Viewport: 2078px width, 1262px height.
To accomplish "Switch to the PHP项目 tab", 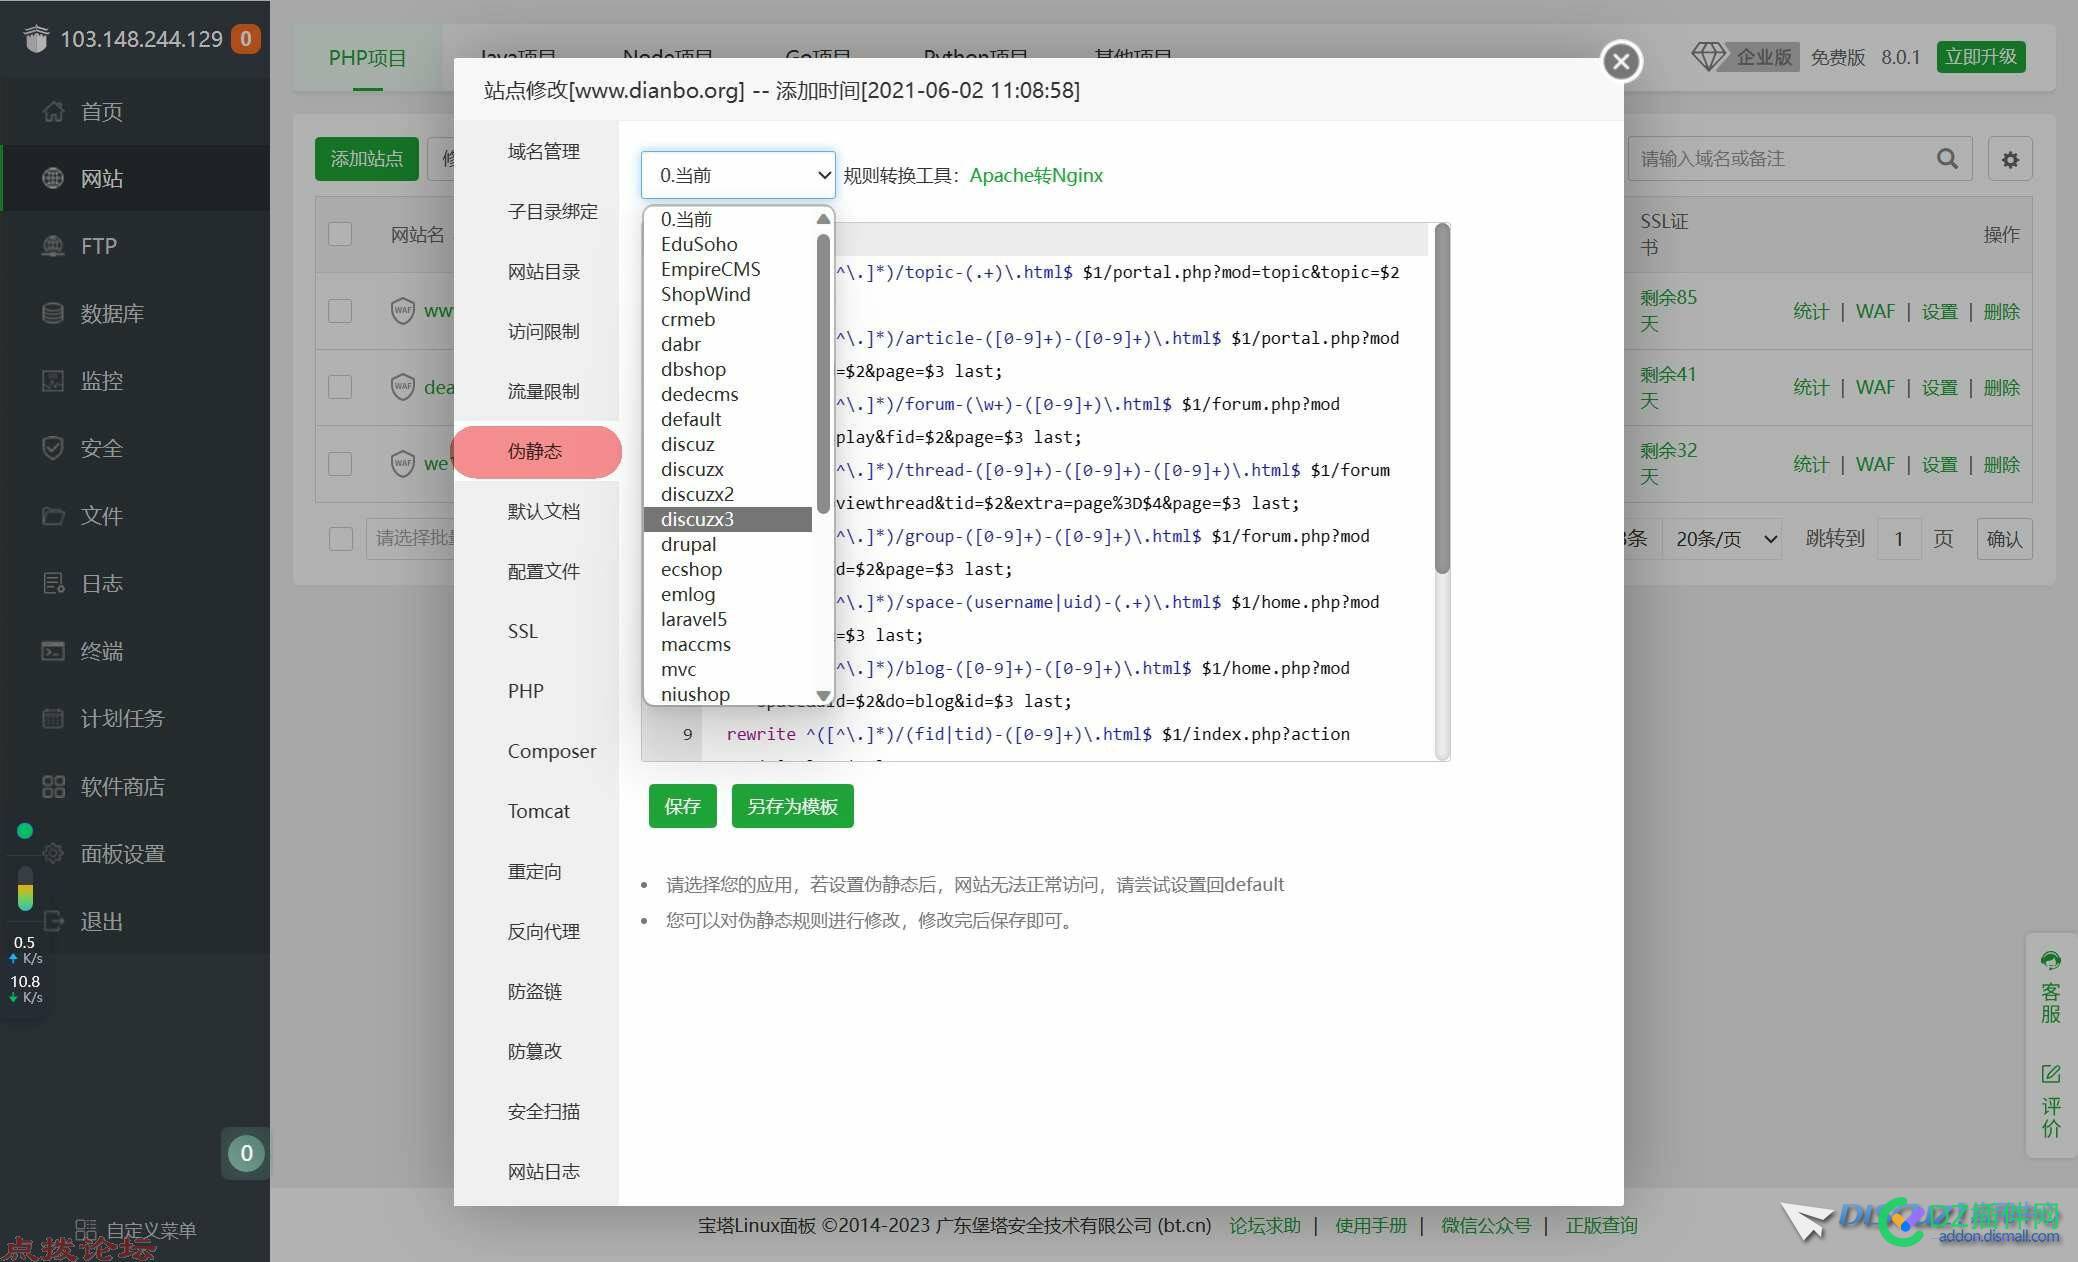I will click(367, 58).
